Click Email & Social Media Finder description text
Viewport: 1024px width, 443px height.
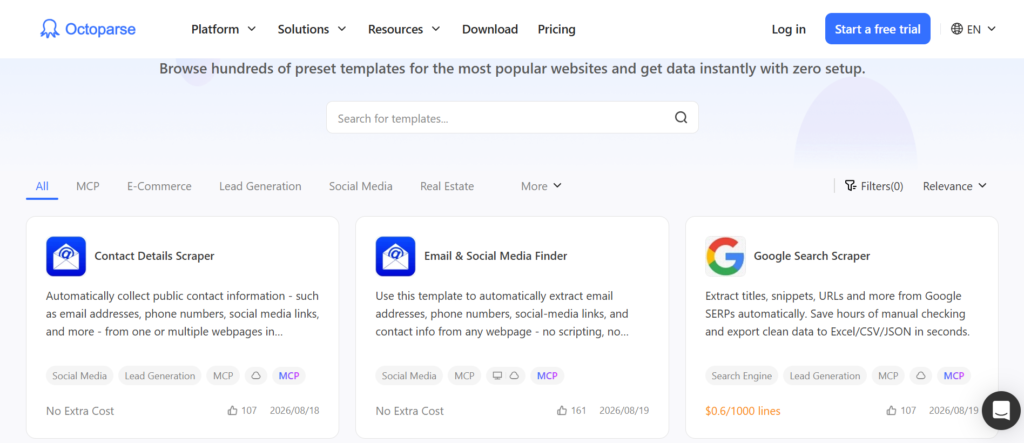tap(502, 314)
